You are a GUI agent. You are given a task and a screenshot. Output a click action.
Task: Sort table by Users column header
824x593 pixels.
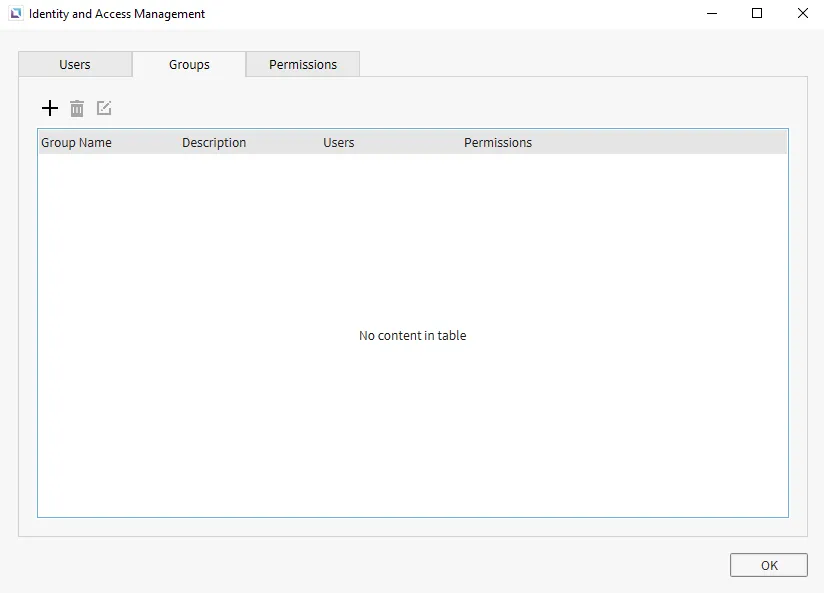339,143
